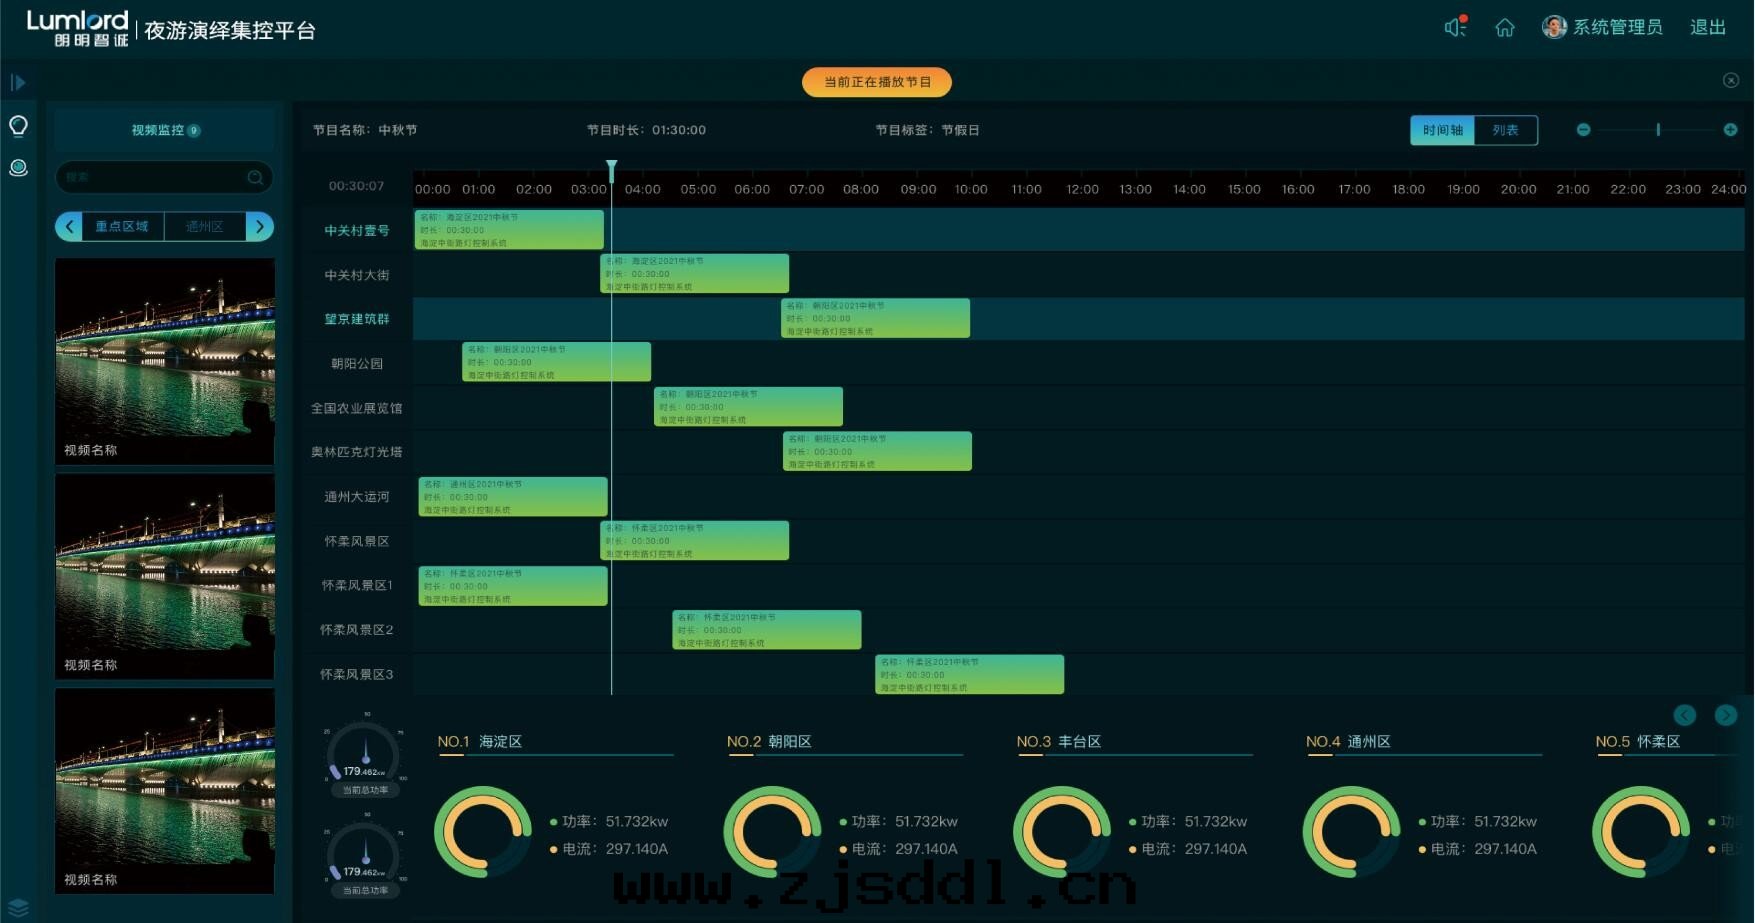Screen dimensions: 1755x923
Task: Close the current program panel
Action: click(1731, 80)
